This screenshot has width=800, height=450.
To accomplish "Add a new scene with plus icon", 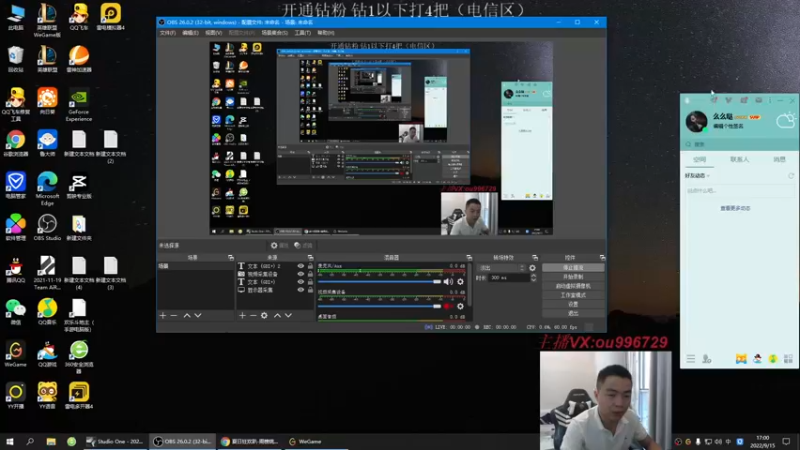I will 163,316.
